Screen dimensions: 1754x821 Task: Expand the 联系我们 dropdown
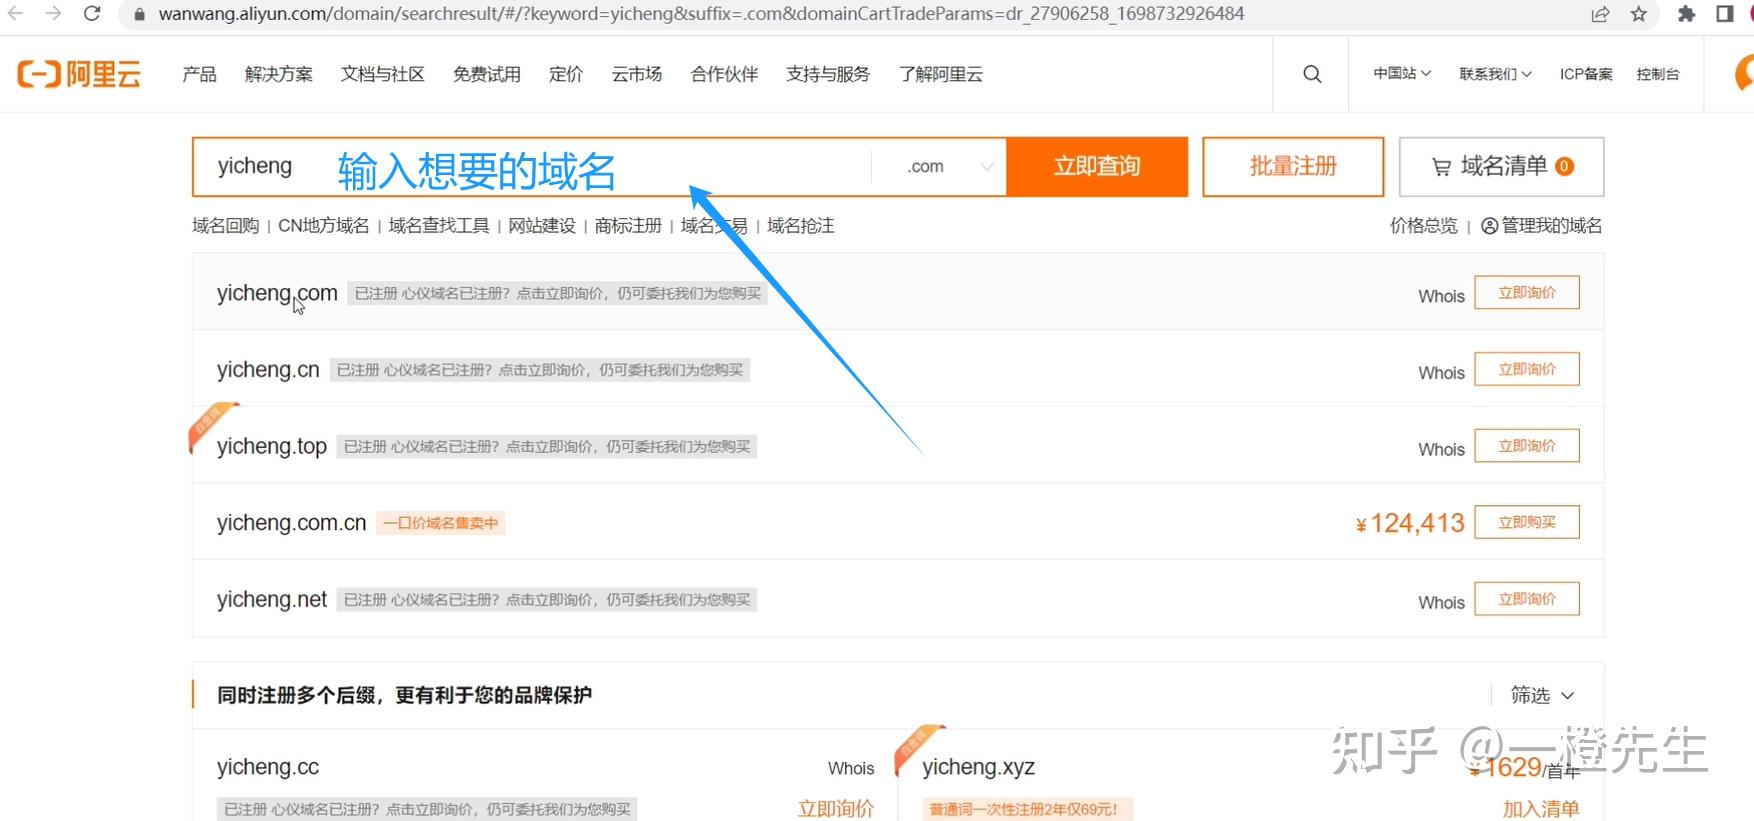[x=1495, y=74]
